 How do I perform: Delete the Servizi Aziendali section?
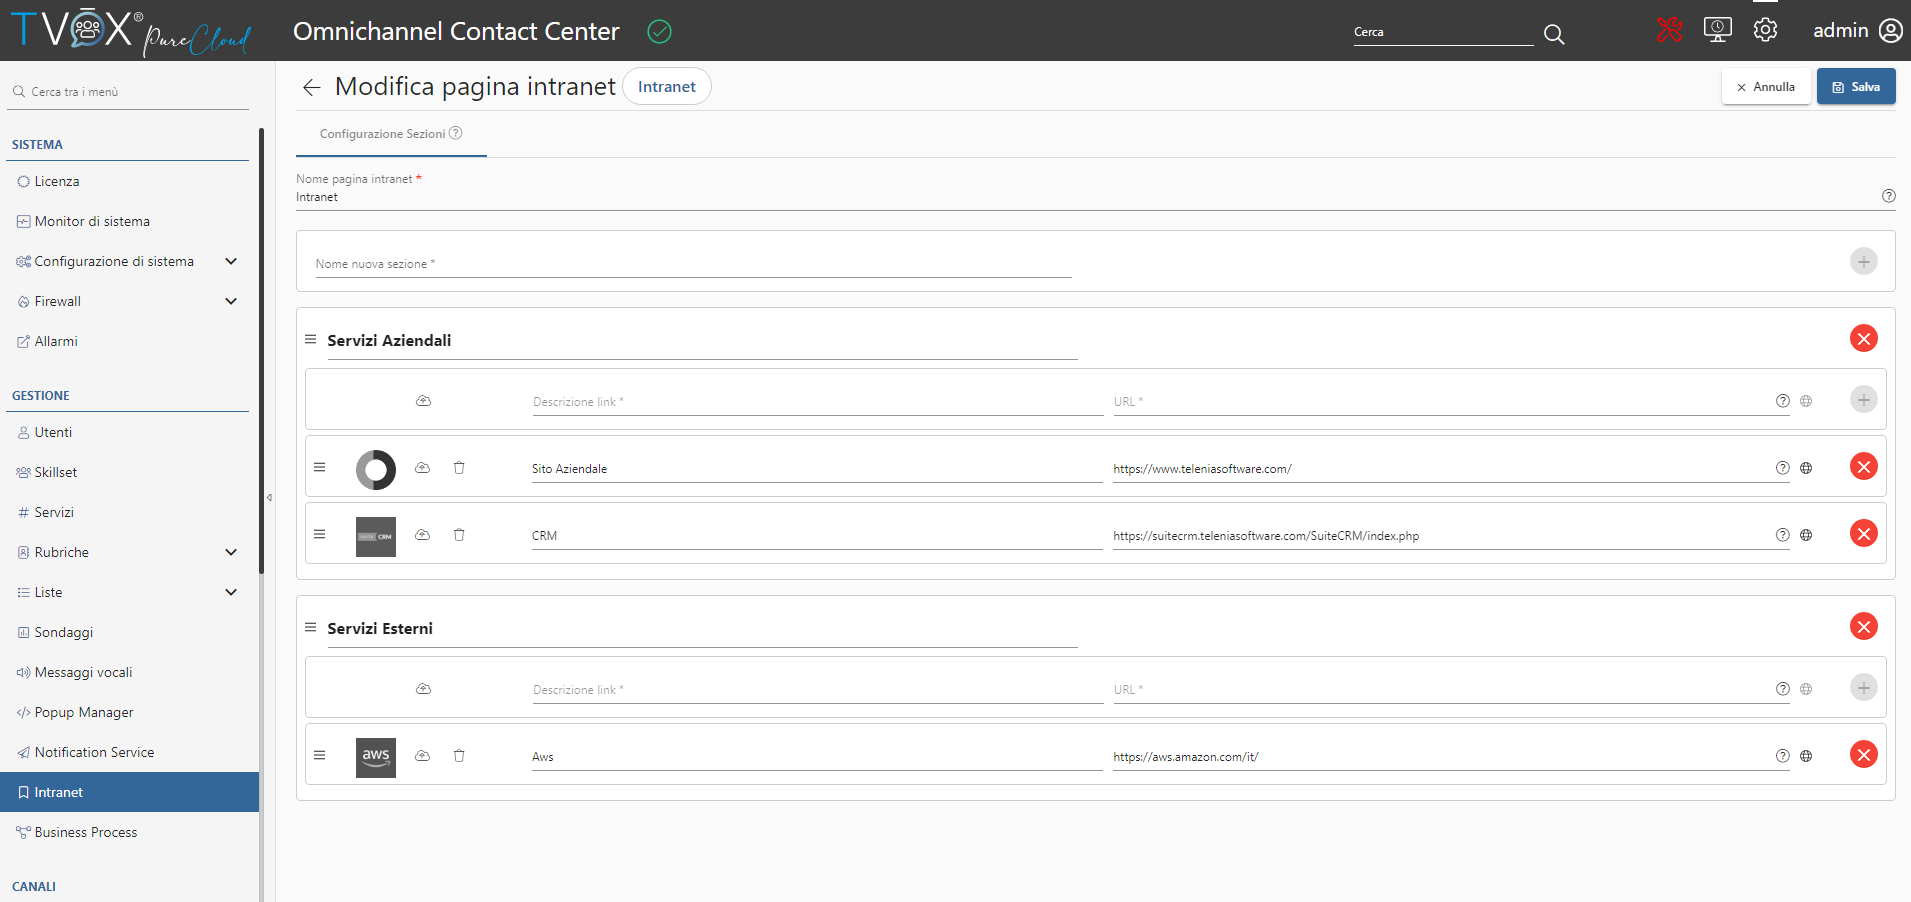[1863, 339]
